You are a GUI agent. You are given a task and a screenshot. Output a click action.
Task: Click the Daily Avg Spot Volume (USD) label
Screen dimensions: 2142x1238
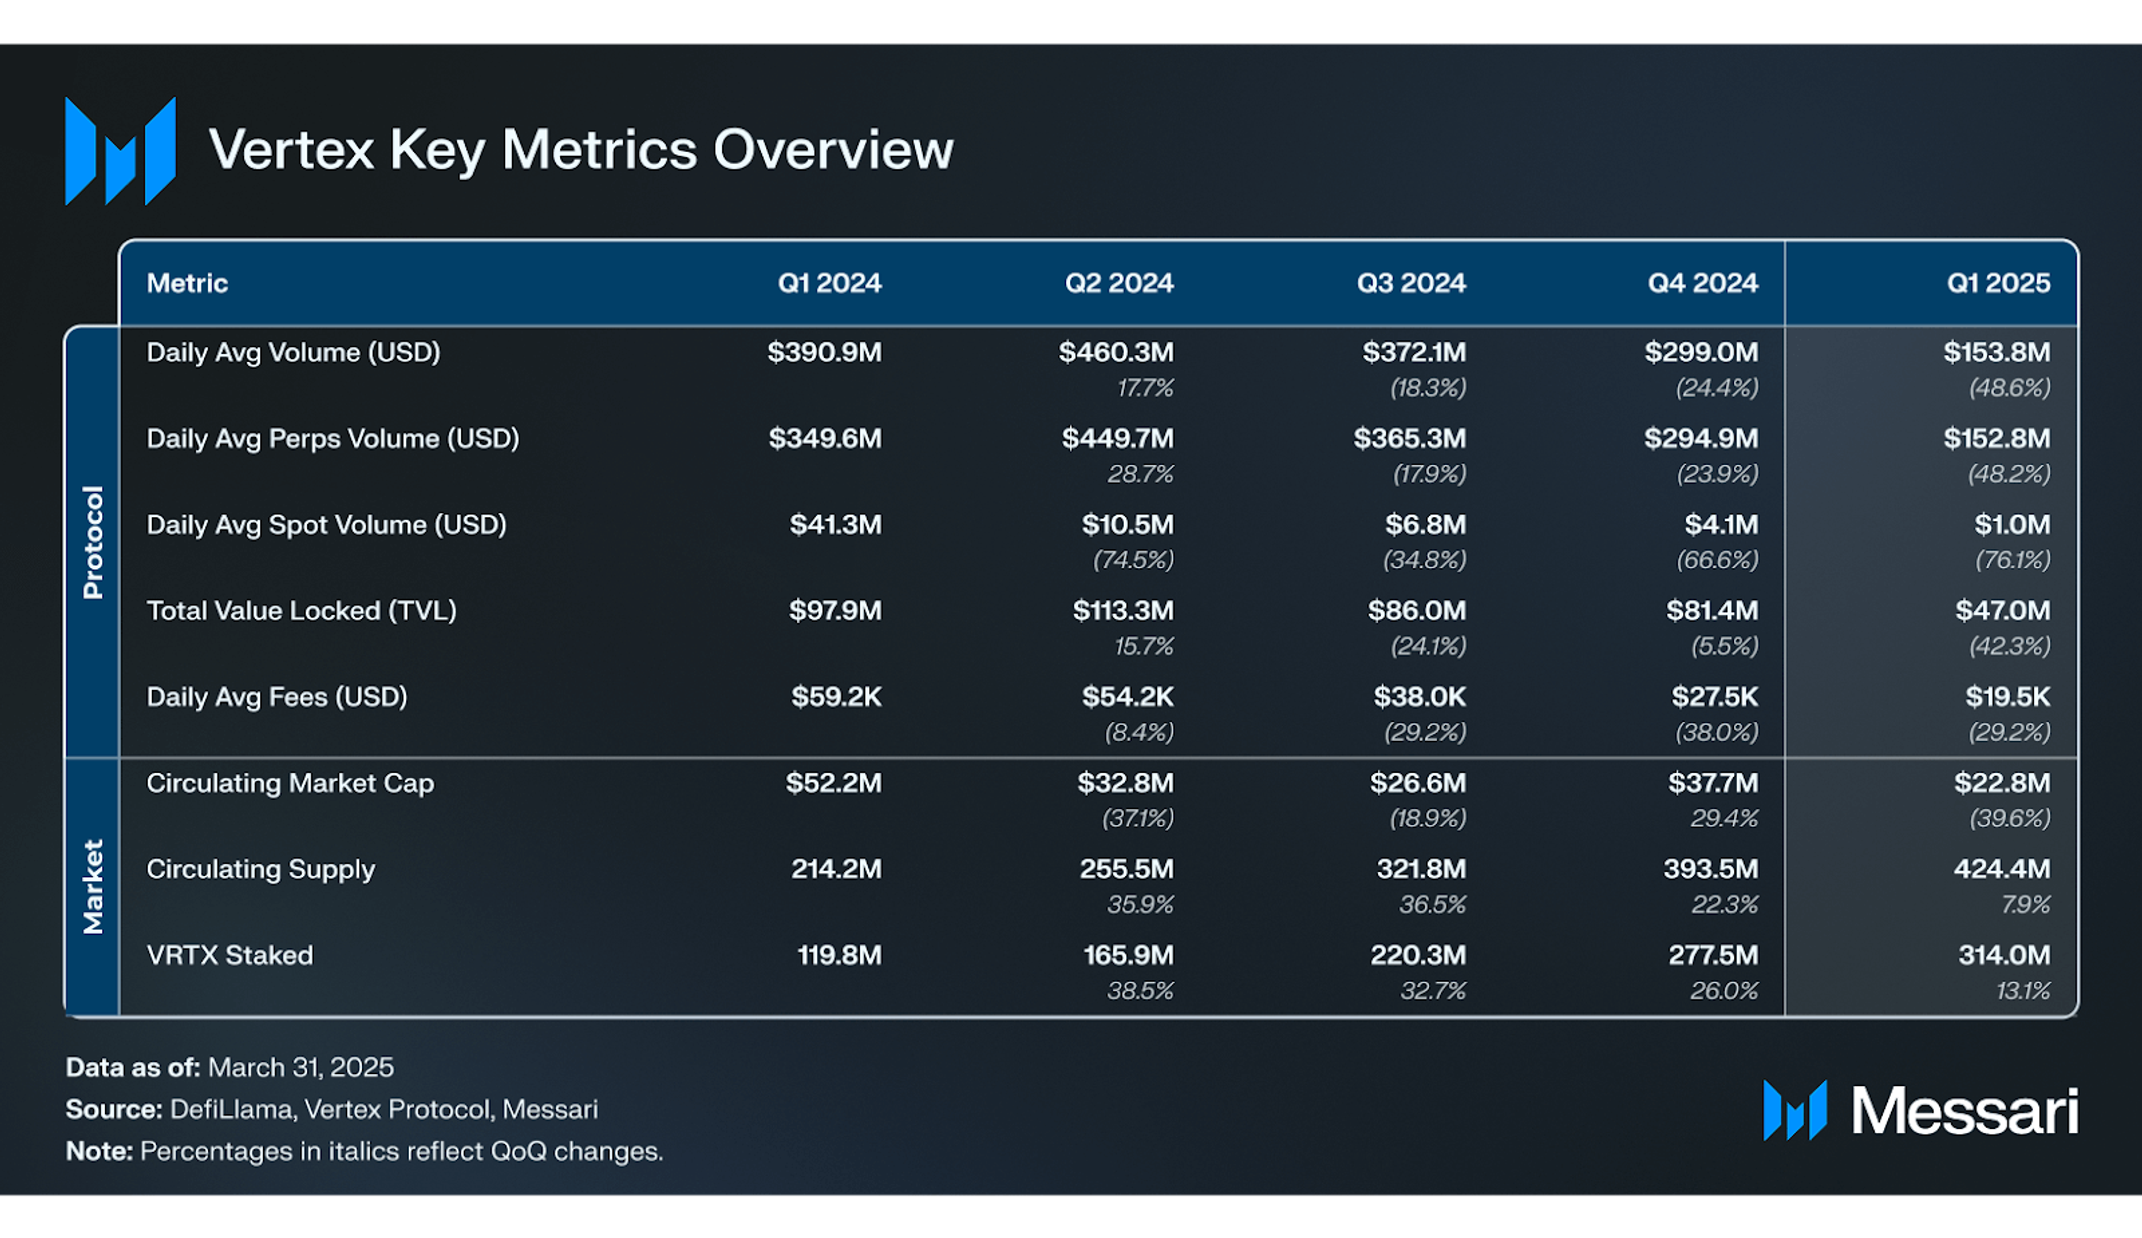tap(326, 525)
